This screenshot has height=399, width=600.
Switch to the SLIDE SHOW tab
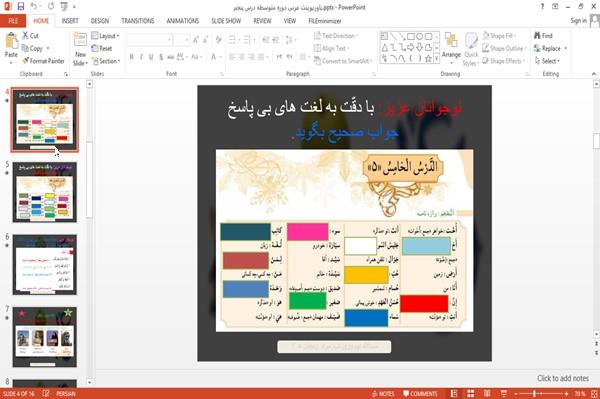pyautogui.click(x=226, y=21)
